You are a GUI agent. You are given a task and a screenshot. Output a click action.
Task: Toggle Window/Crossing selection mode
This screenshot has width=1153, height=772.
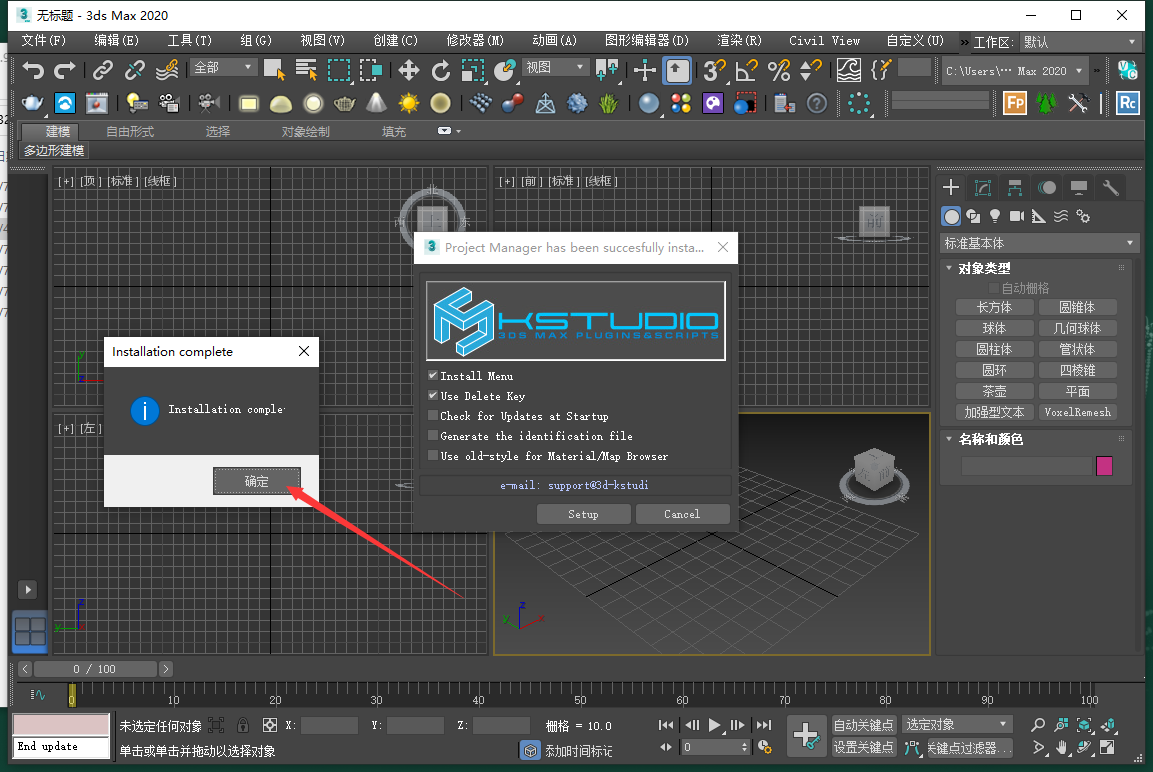click(371, 71)
